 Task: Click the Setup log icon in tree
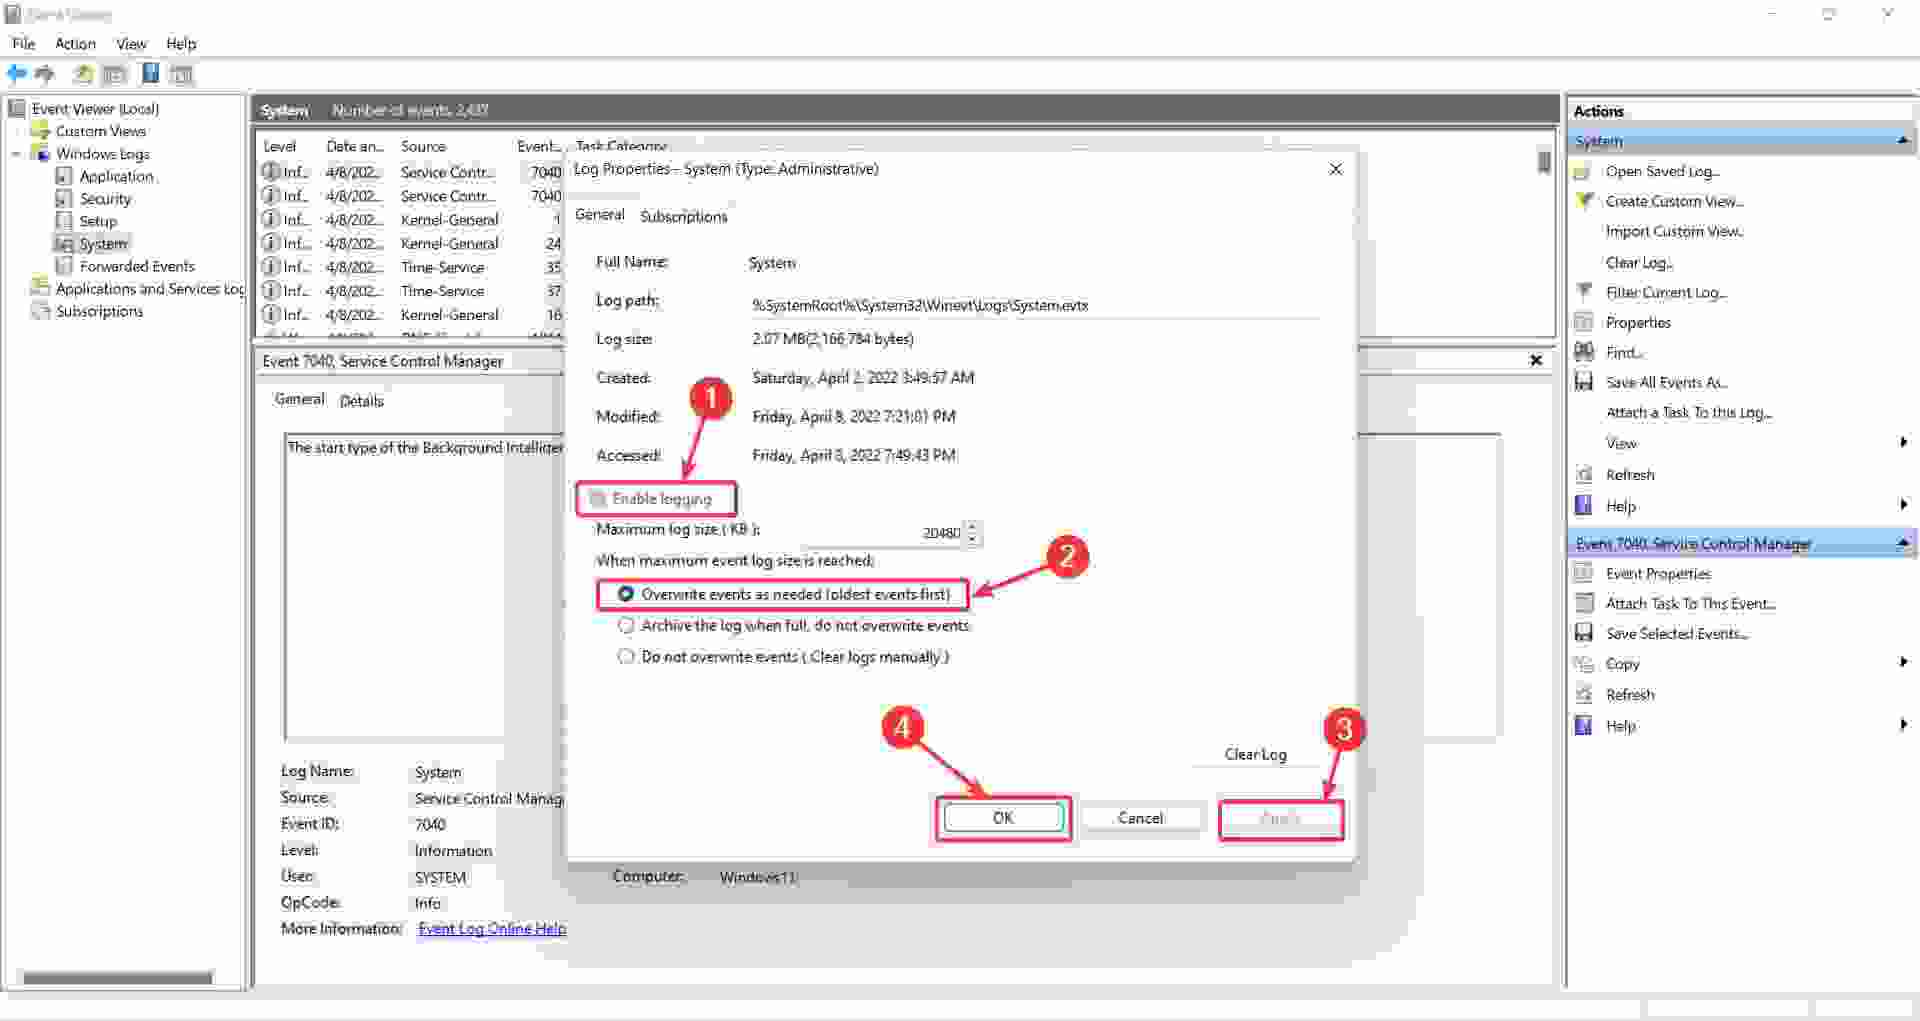[64, 221]
